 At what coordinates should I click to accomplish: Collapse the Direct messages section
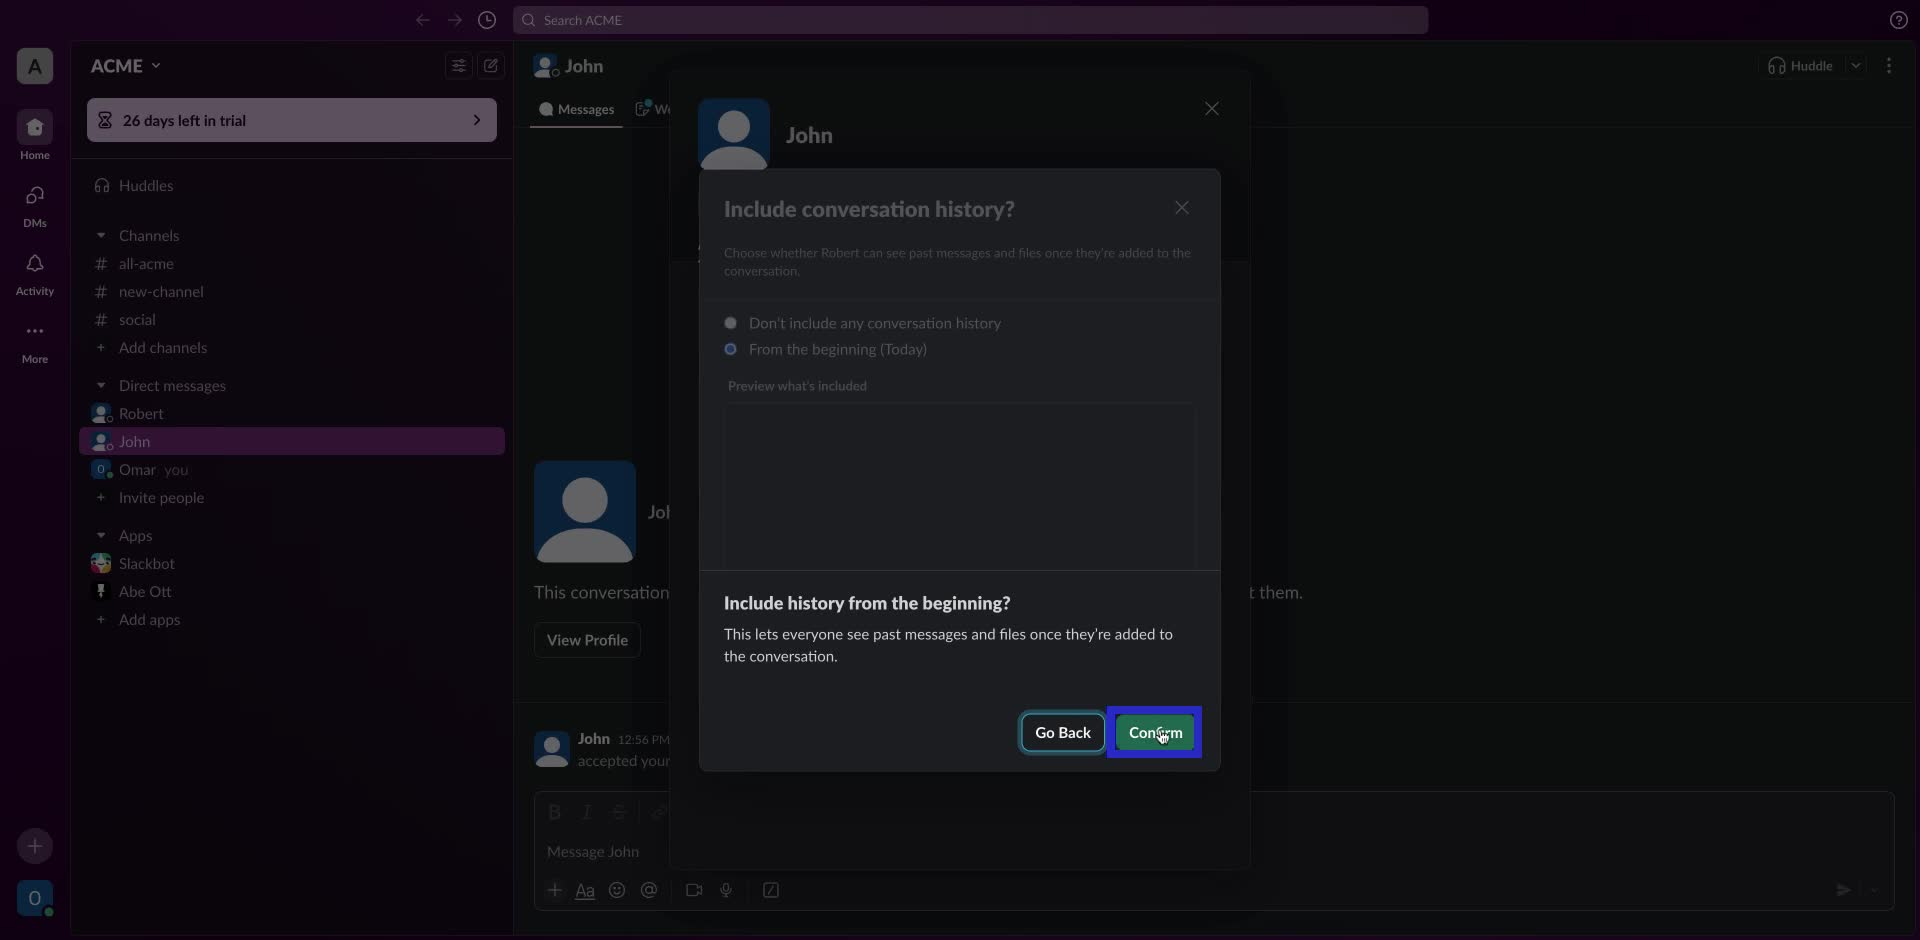(x=101, y=386)
